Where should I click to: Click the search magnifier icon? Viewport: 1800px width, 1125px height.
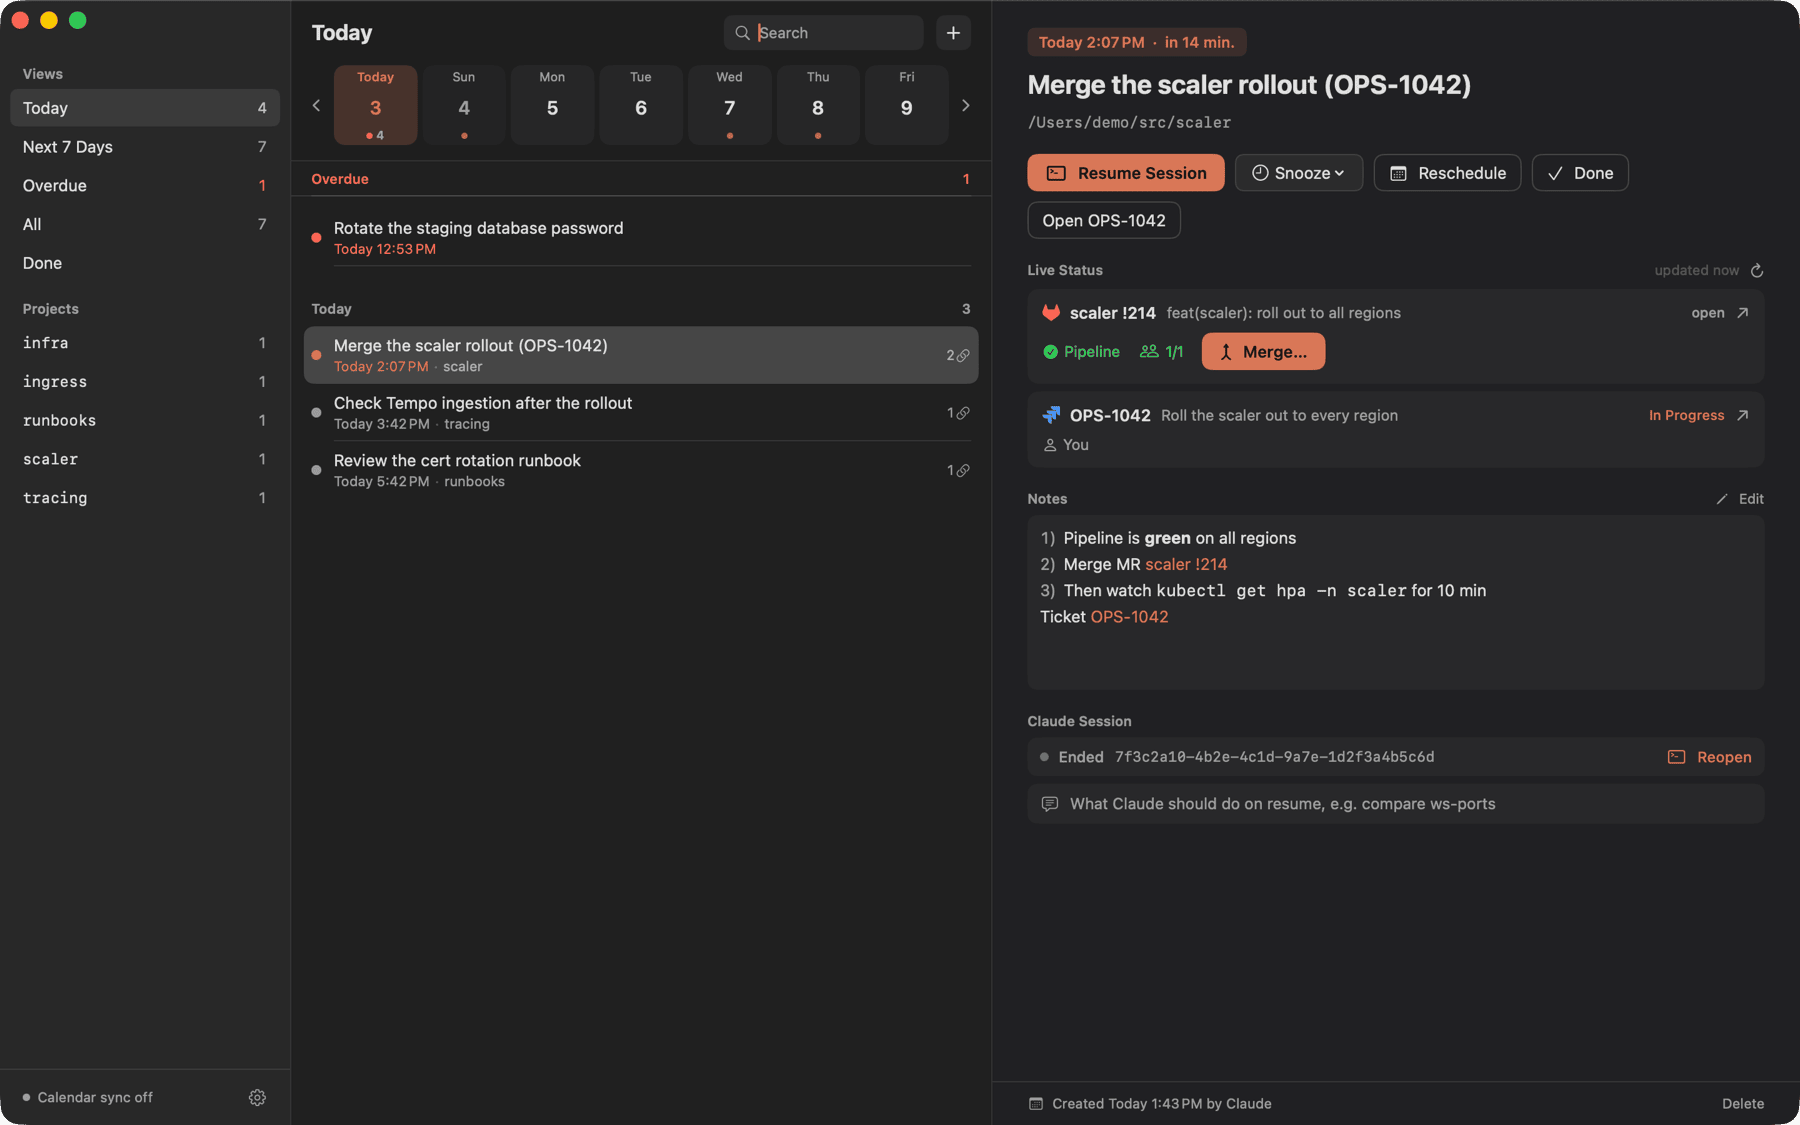[742, 33]
